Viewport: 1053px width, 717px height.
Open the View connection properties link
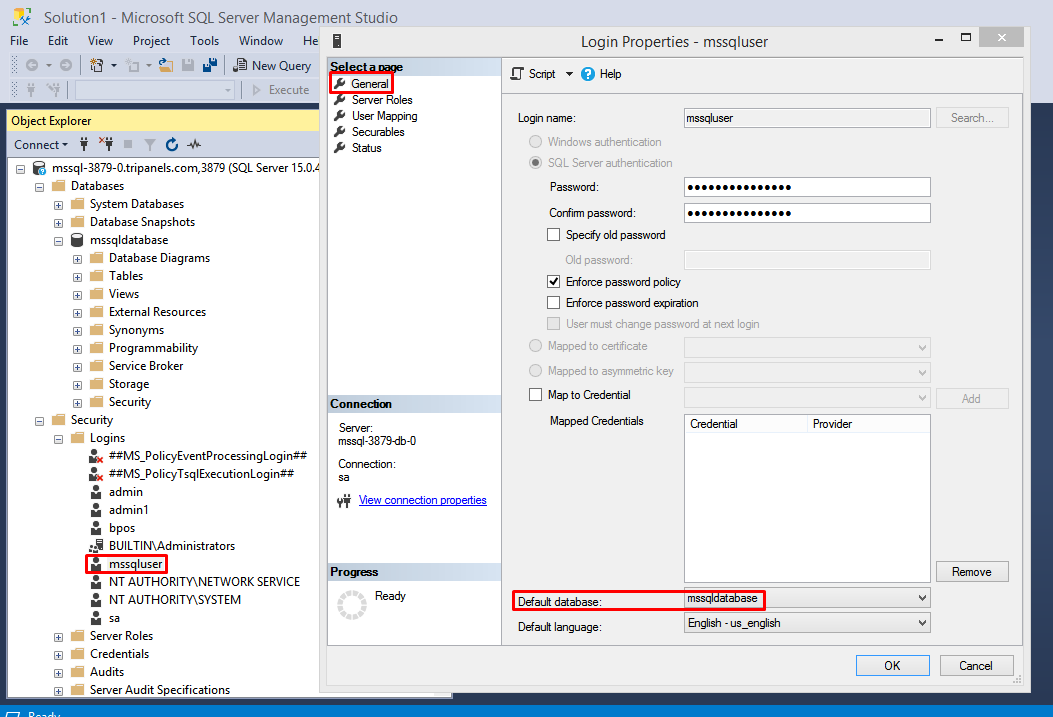[422, 500]
